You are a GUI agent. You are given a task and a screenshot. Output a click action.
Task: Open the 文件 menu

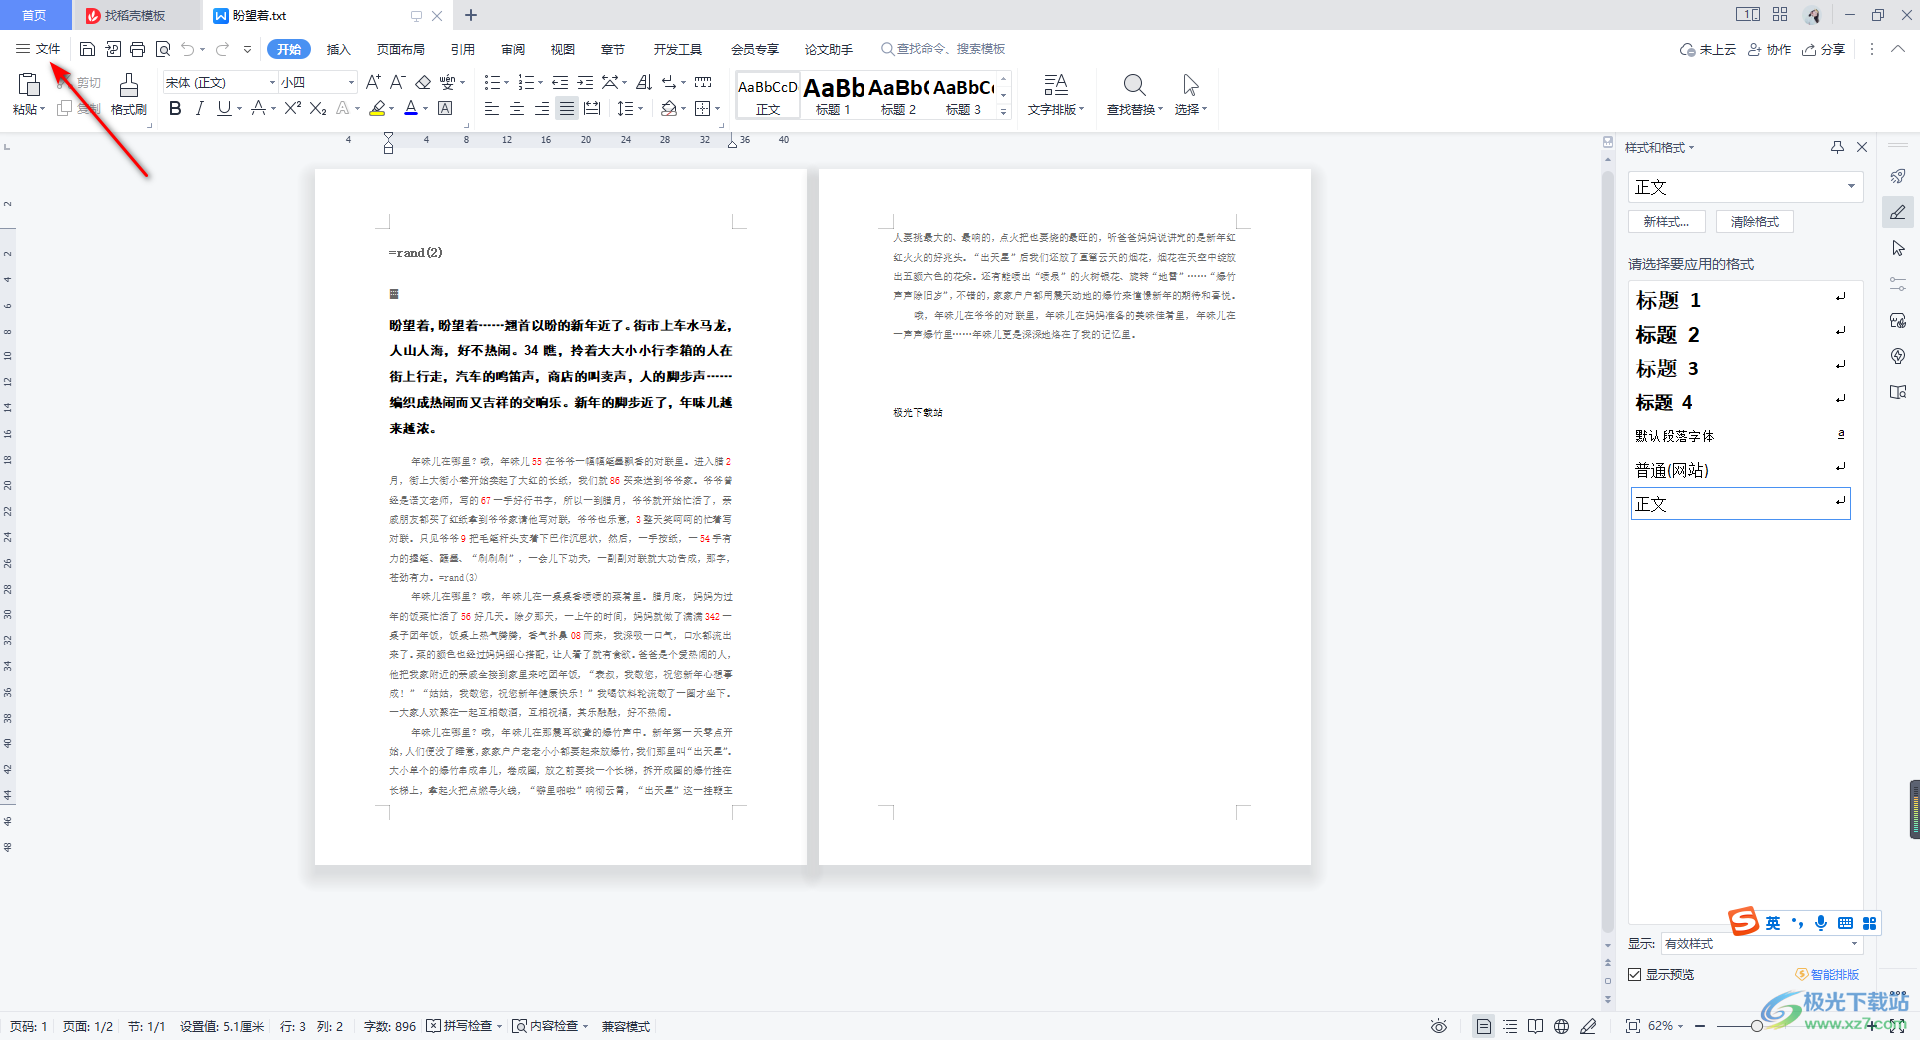click(x=38, y=49)
